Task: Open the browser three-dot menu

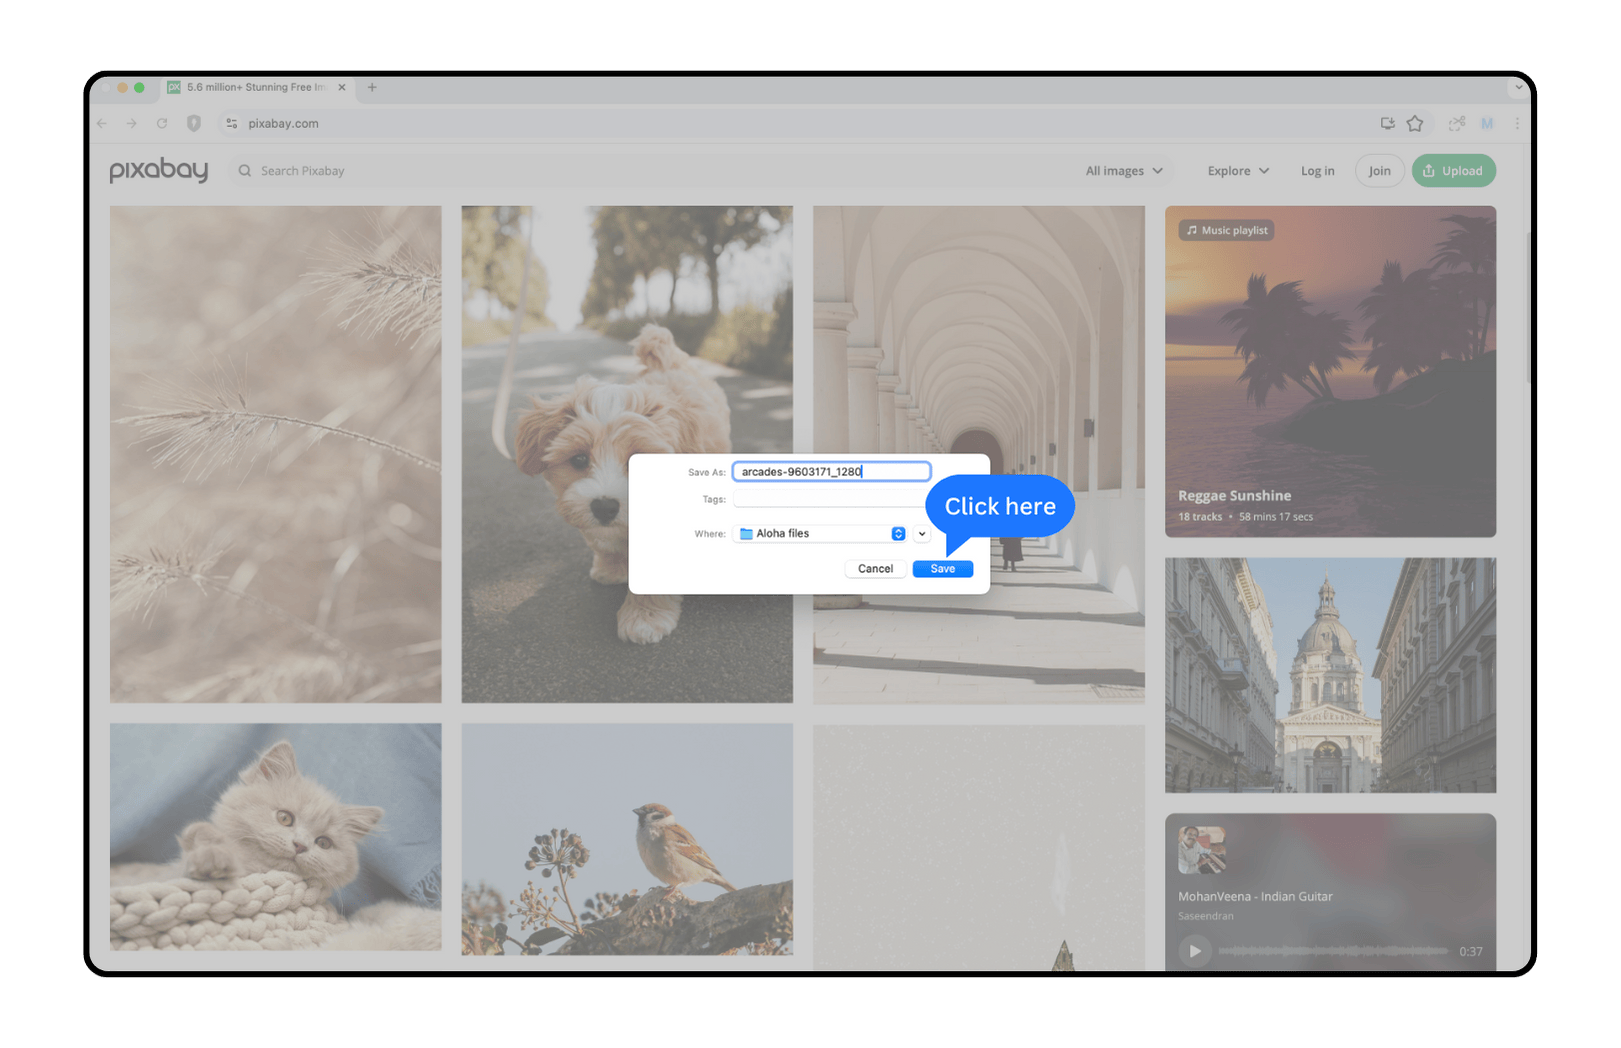Action: (x=1517, y=123)
